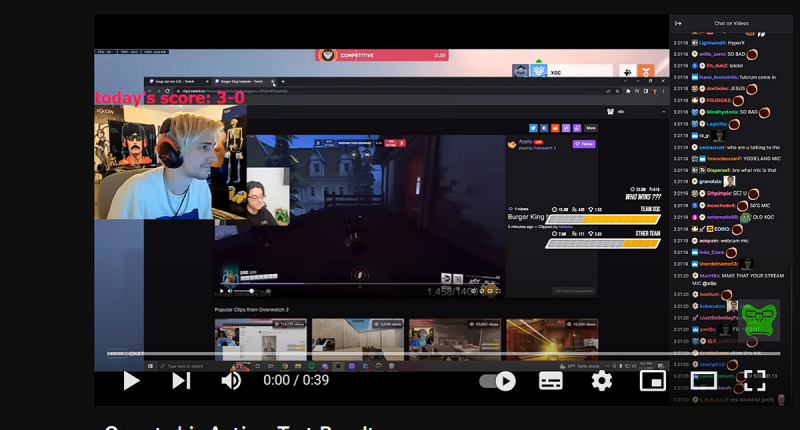Open the second popular clip thumbnail
This screenshot has height=430, width=800.
[358, 340]
